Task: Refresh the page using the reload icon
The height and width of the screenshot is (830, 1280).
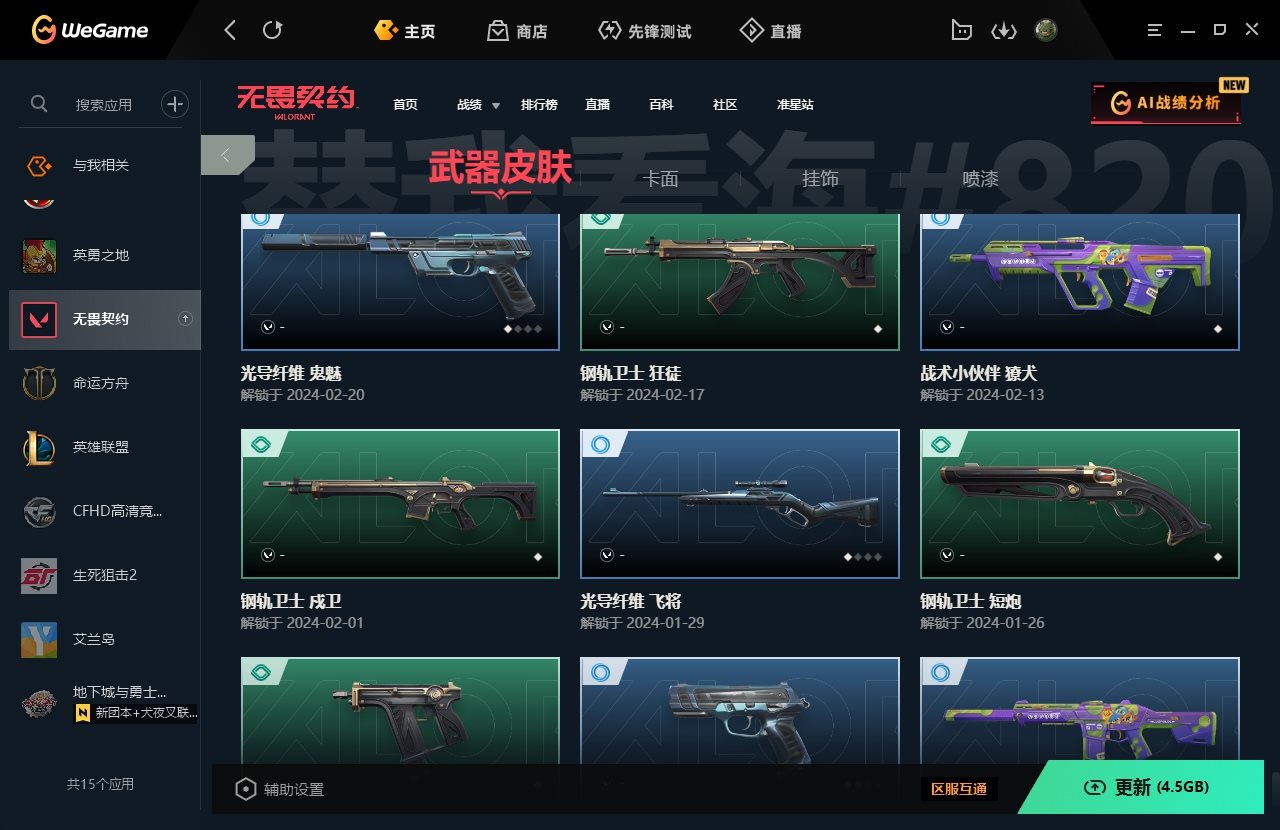Action: tap(272, 31)
